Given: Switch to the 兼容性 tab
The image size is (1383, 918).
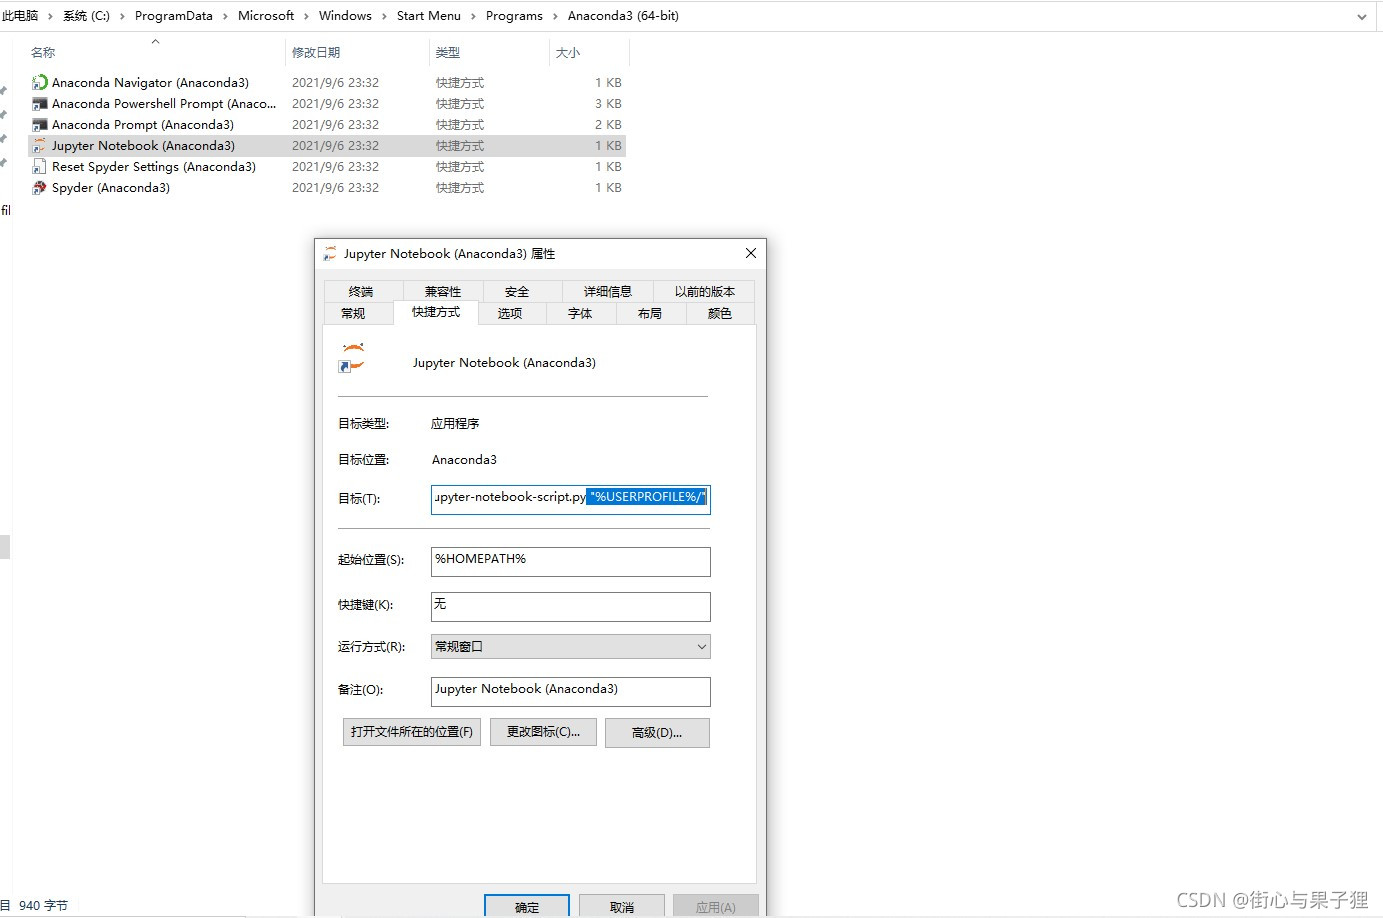Looking at the screenshot, I should click(442, 291).
